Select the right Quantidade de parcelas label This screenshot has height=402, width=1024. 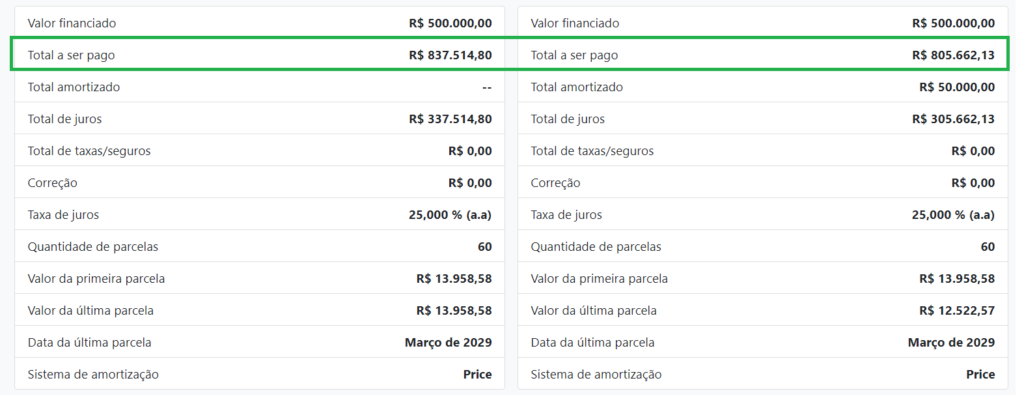click(596, 247)
